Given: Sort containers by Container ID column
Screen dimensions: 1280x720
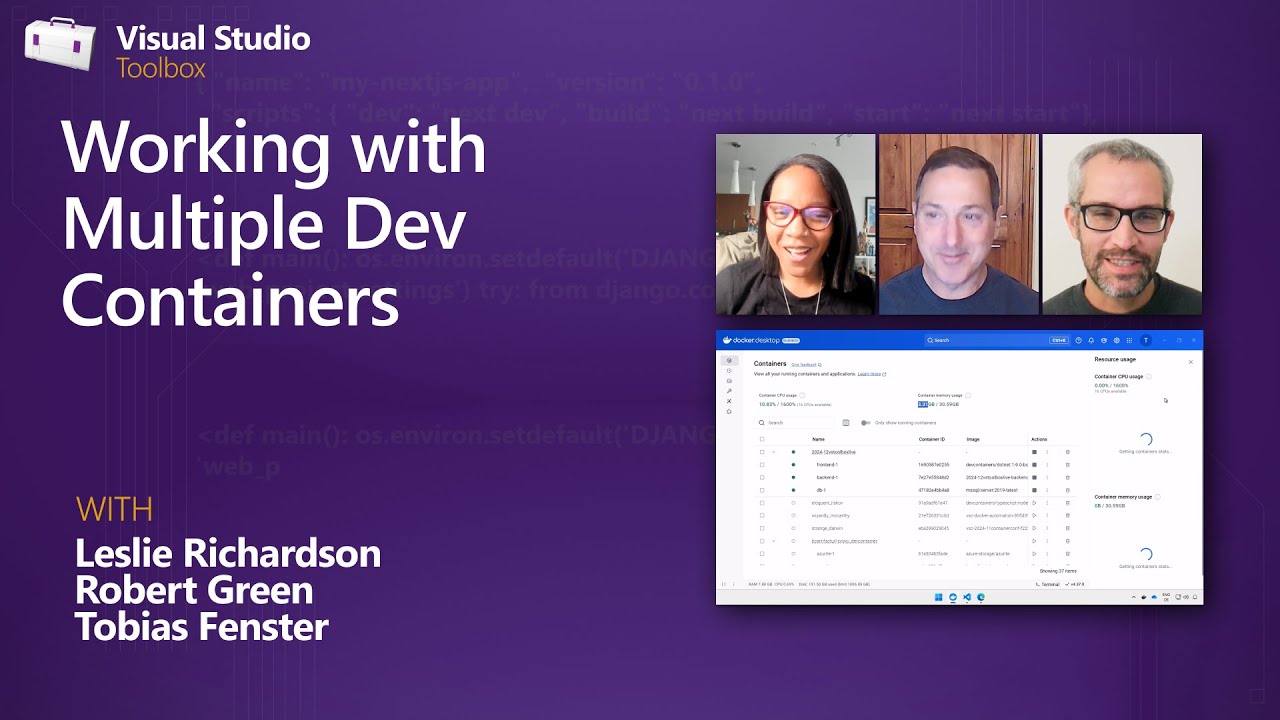Looking at the screenshot, I should click(x=931, y=439).
